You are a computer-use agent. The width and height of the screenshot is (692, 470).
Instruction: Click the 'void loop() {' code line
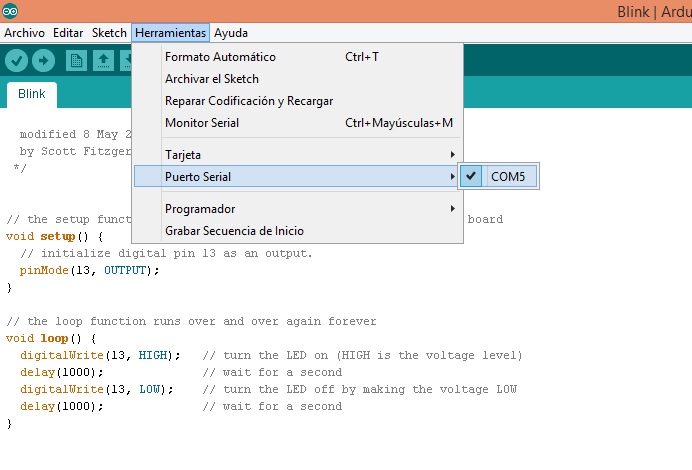pyautogui.click(x=51, y=338)
